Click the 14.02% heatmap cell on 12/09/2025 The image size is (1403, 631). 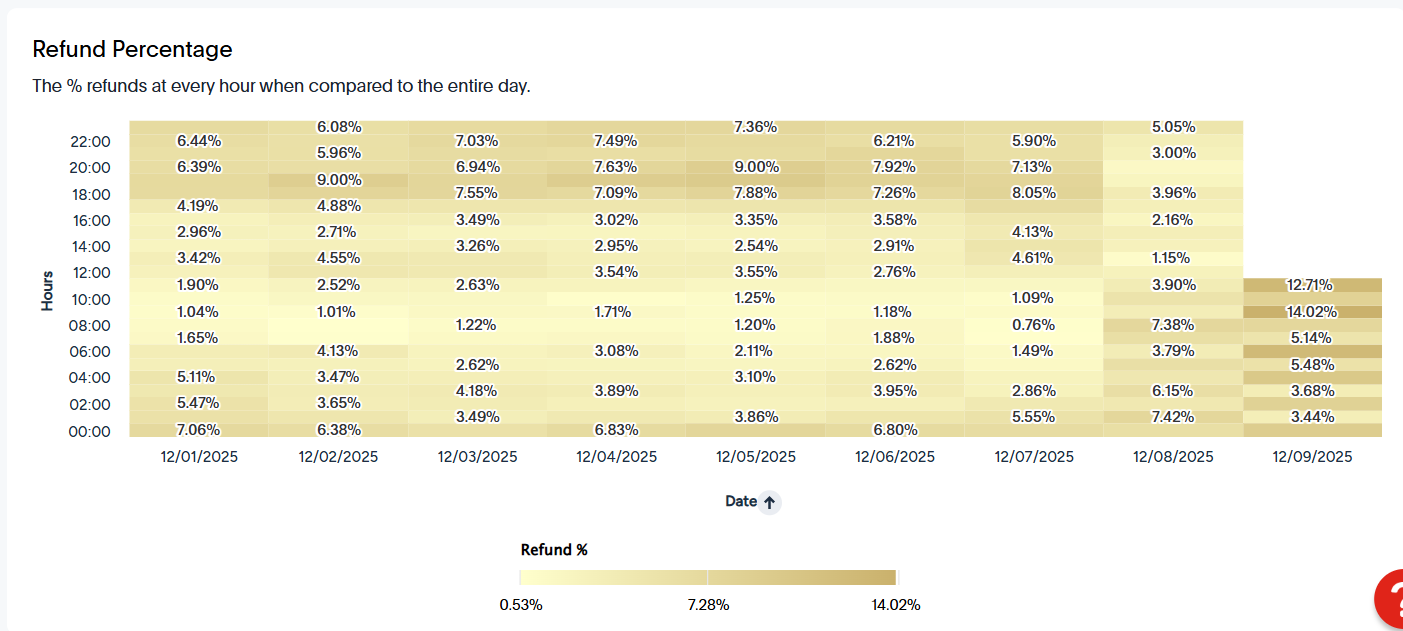pos(1313,311)
